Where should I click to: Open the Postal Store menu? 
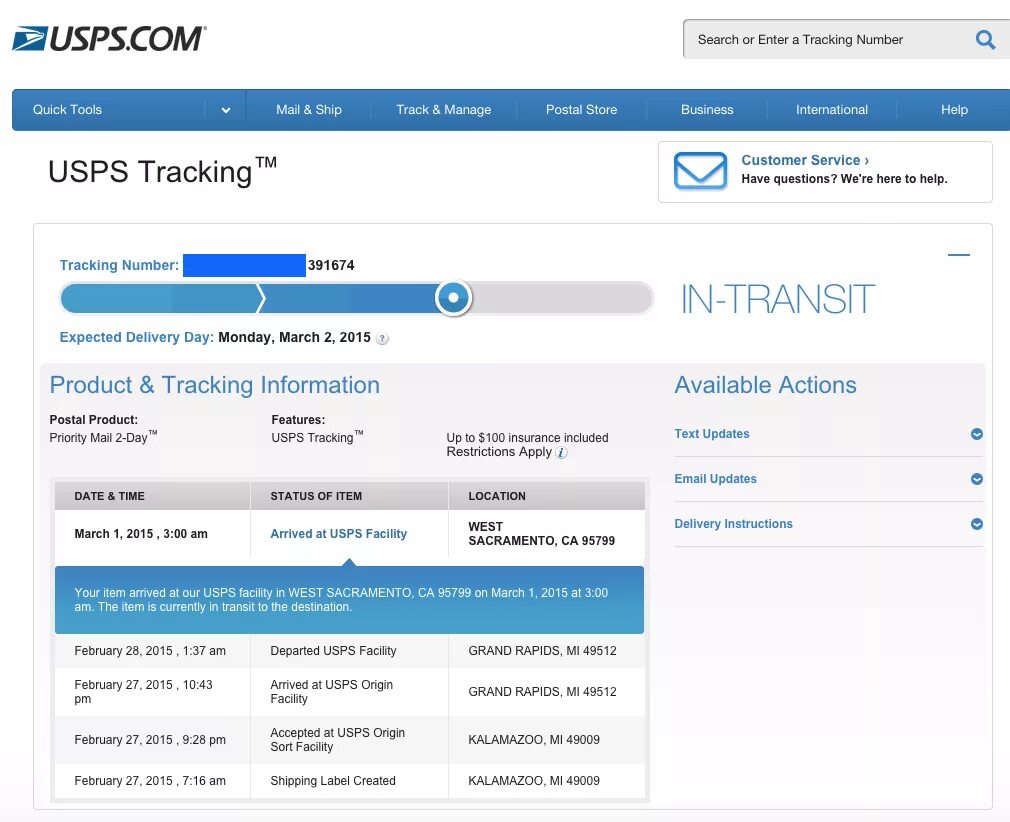[581, 110]
